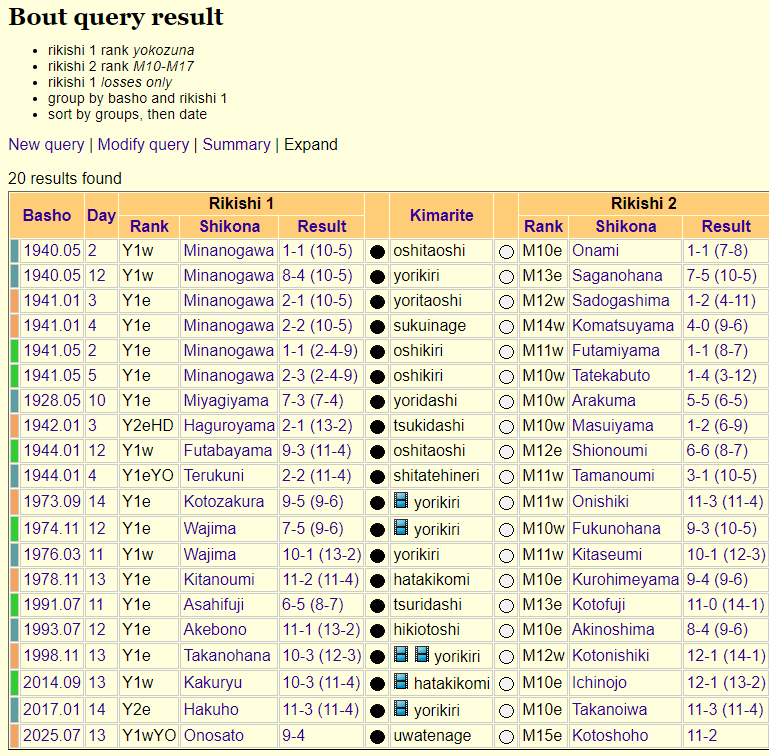Viewport: 769px width, 756px height.
Task: Open Sadogashima rikishi page
Action: 620,301
